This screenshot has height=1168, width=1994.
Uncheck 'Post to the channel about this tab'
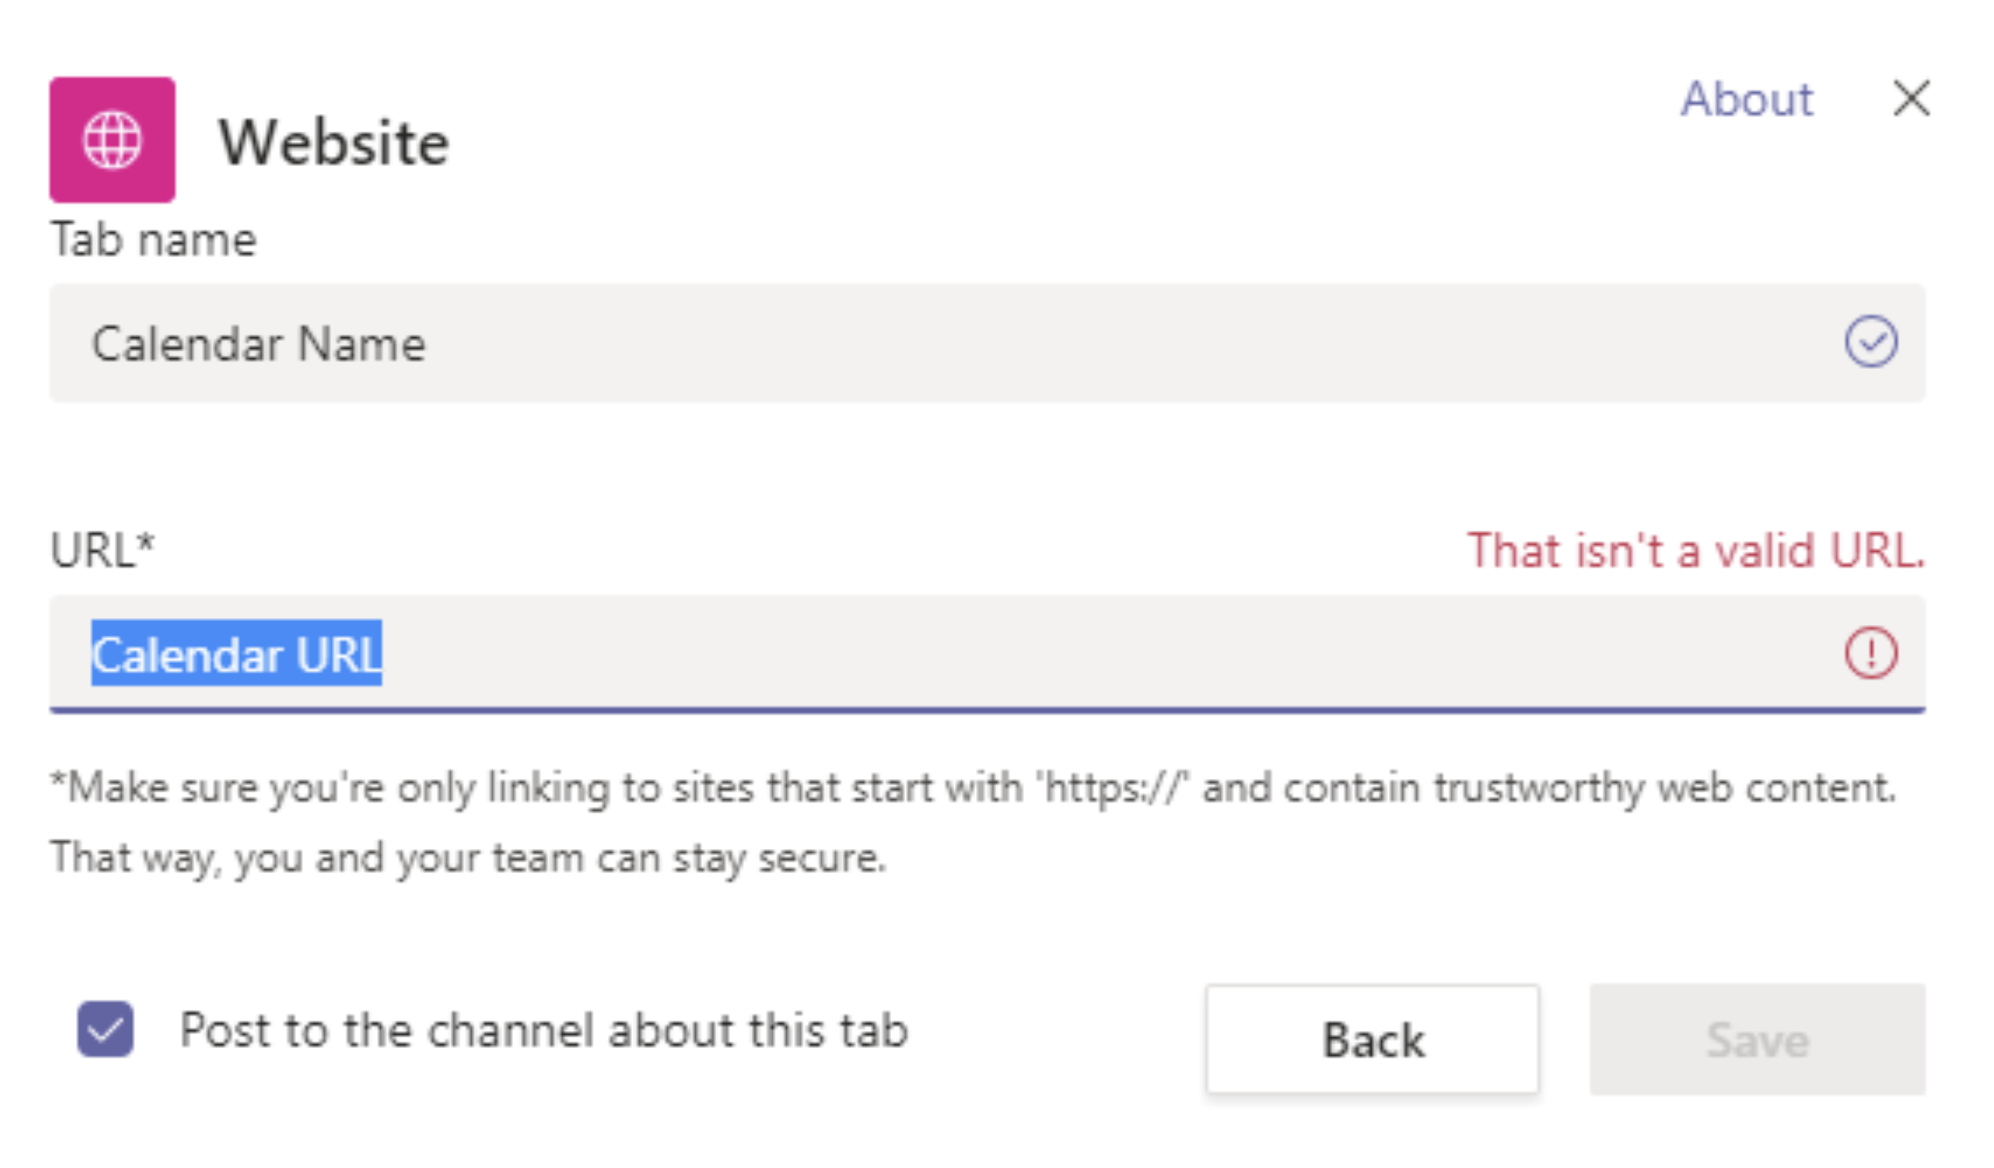tap(104, 1030)
